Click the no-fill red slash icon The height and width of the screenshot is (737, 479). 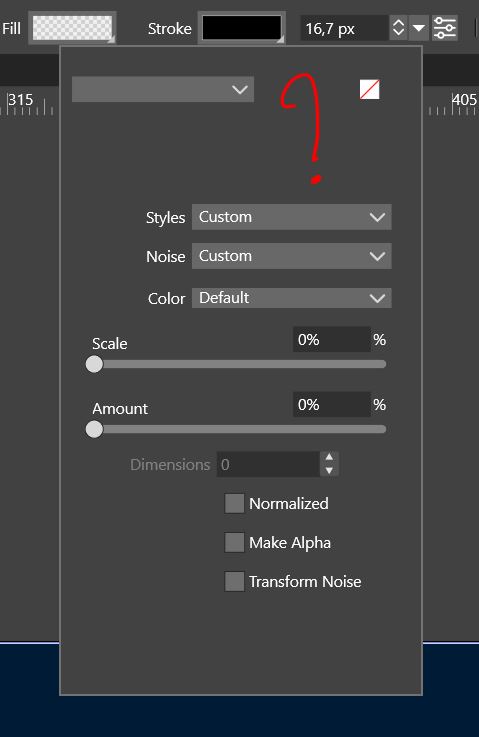tap(369, 89)
